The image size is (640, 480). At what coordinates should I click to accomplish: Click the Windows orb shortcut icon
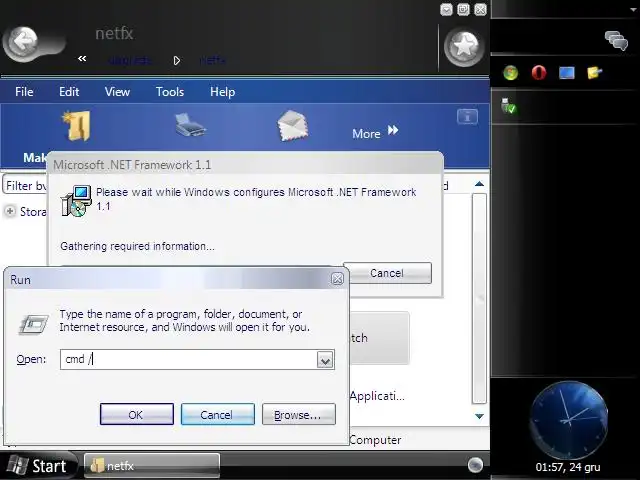[510, 73]
